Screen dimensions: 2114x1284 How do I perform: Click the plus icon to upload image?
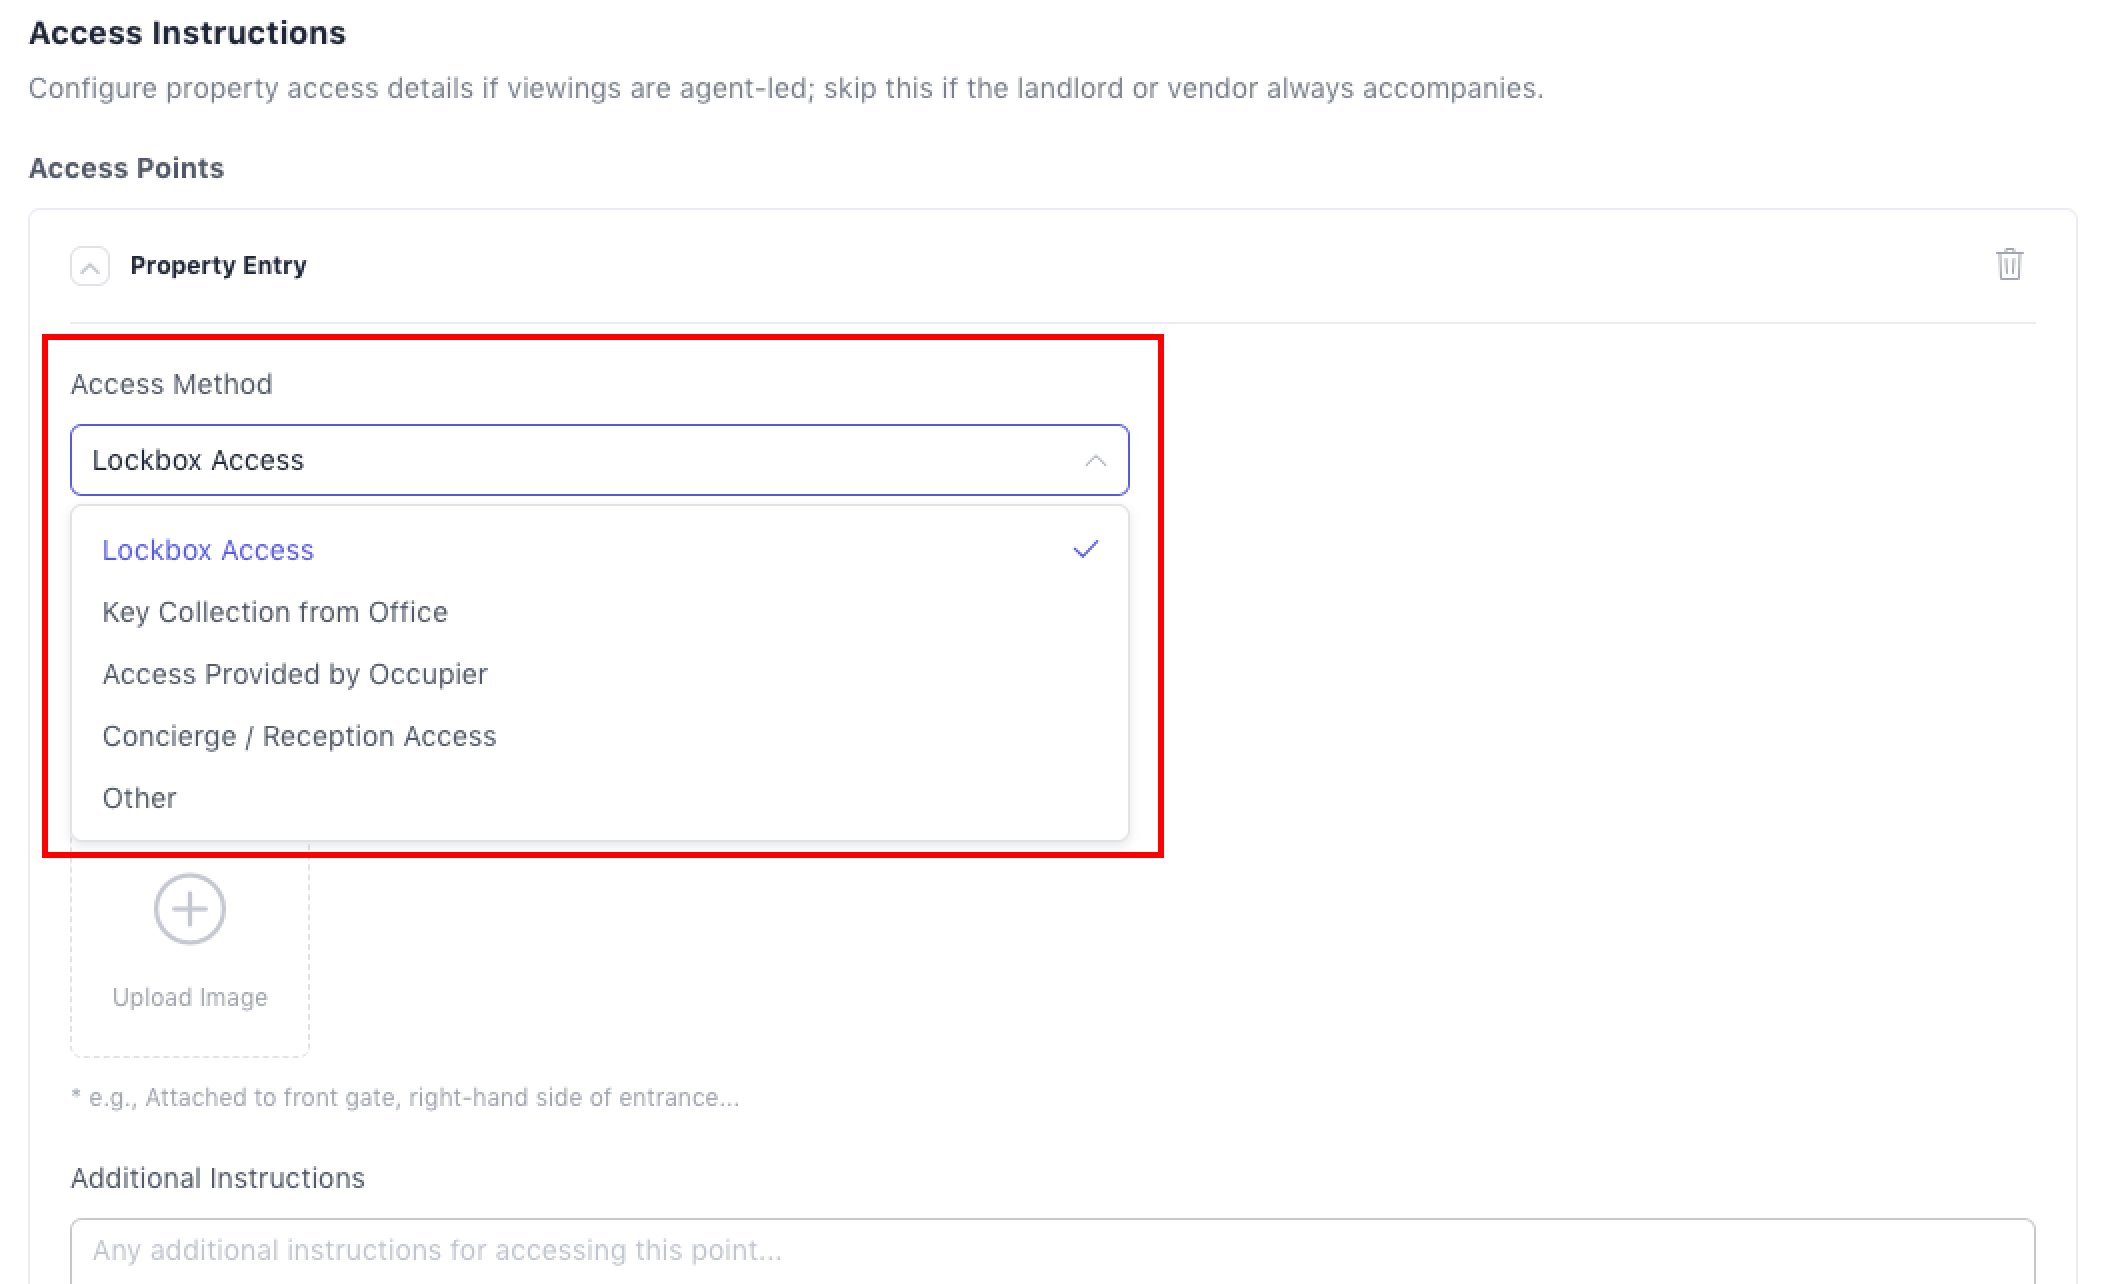tap(190, 909)
